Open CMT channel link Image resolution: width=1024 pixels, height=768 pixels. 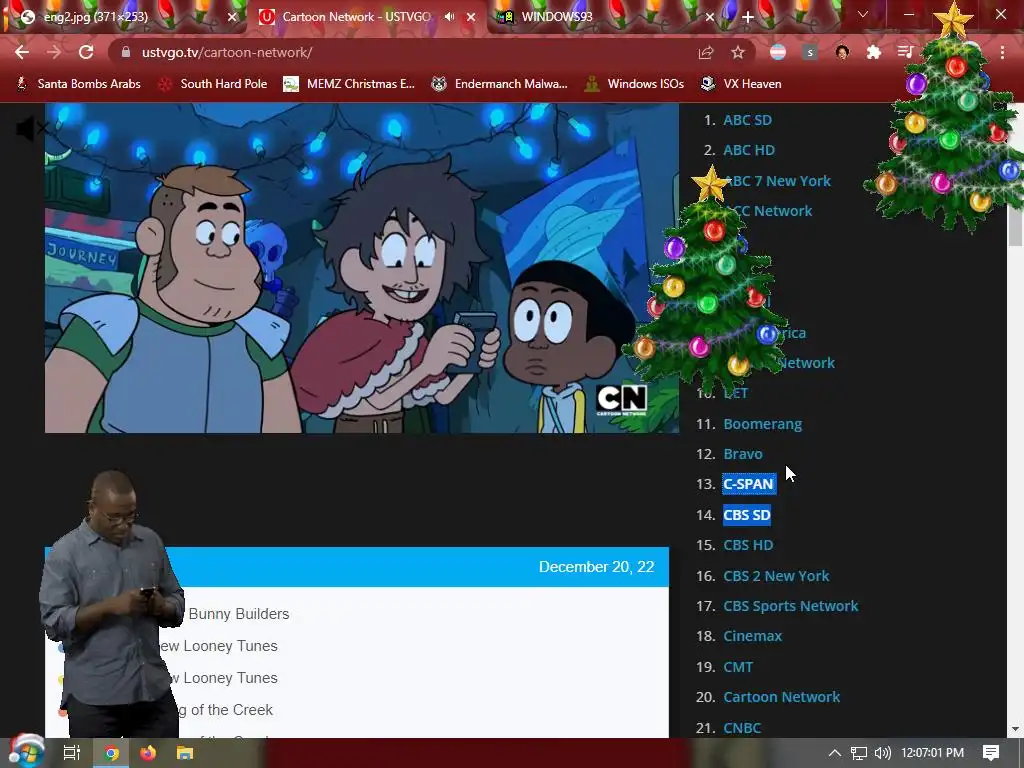coord(738,667)
